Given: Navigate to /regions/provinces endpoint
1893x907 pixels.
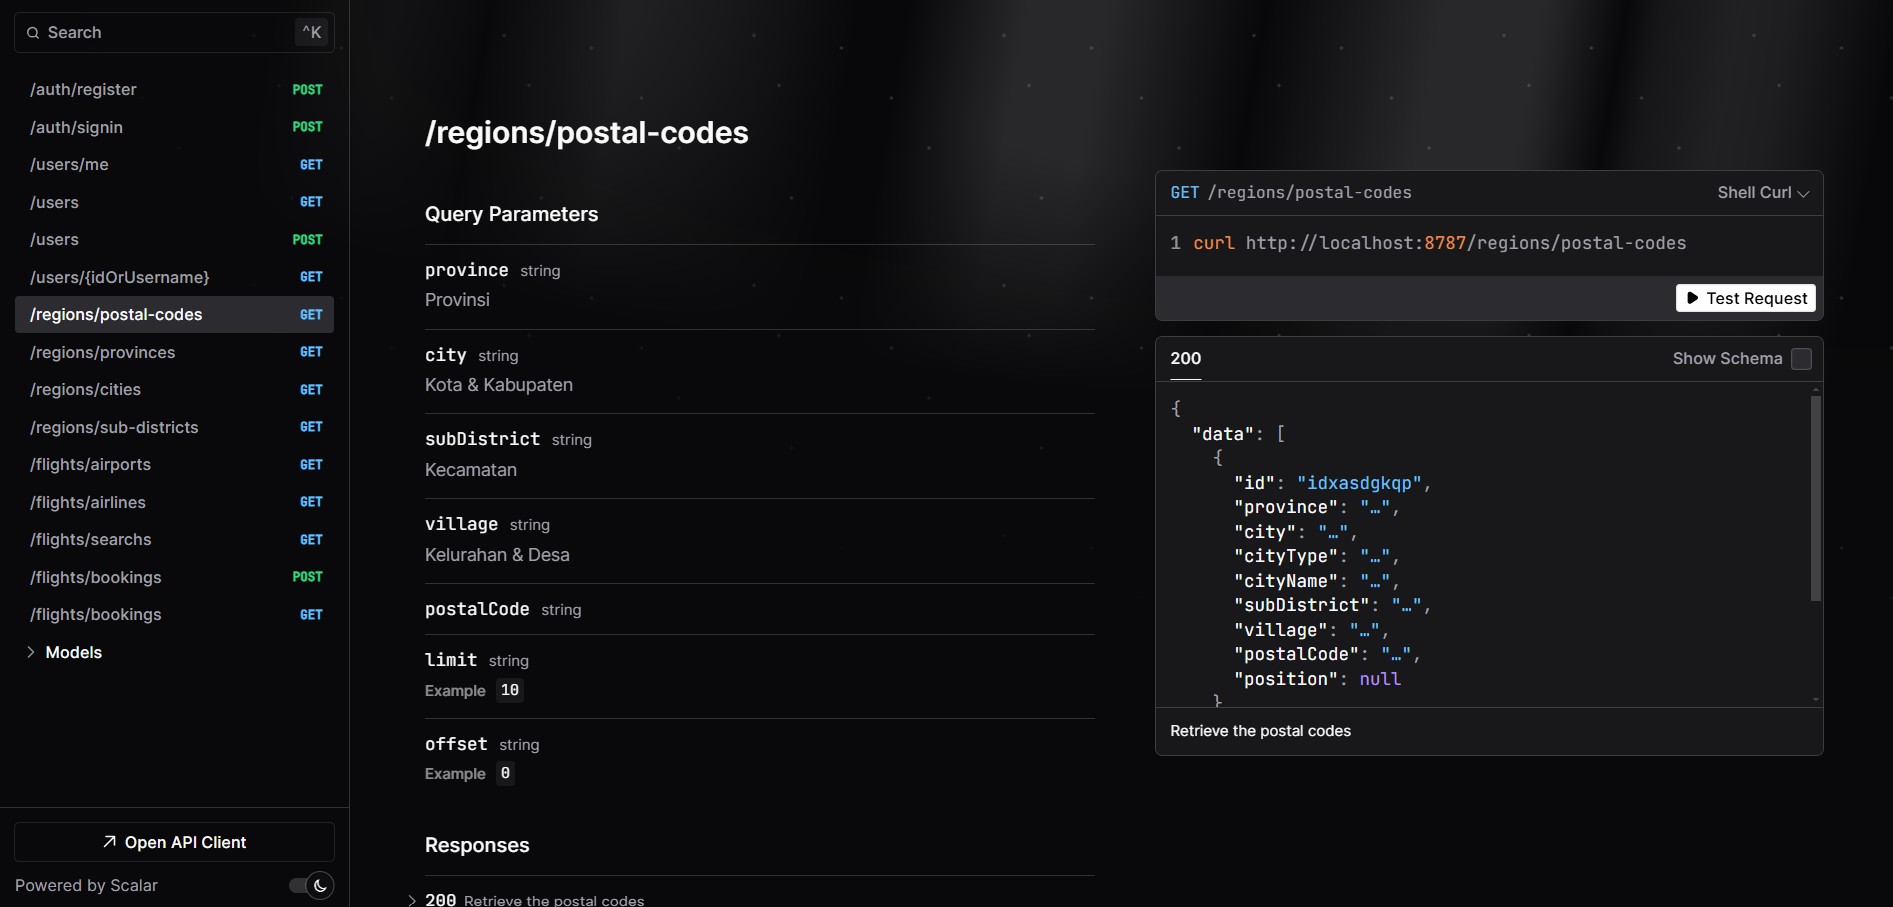Looking at the screenshot, I should click(103, 352).
